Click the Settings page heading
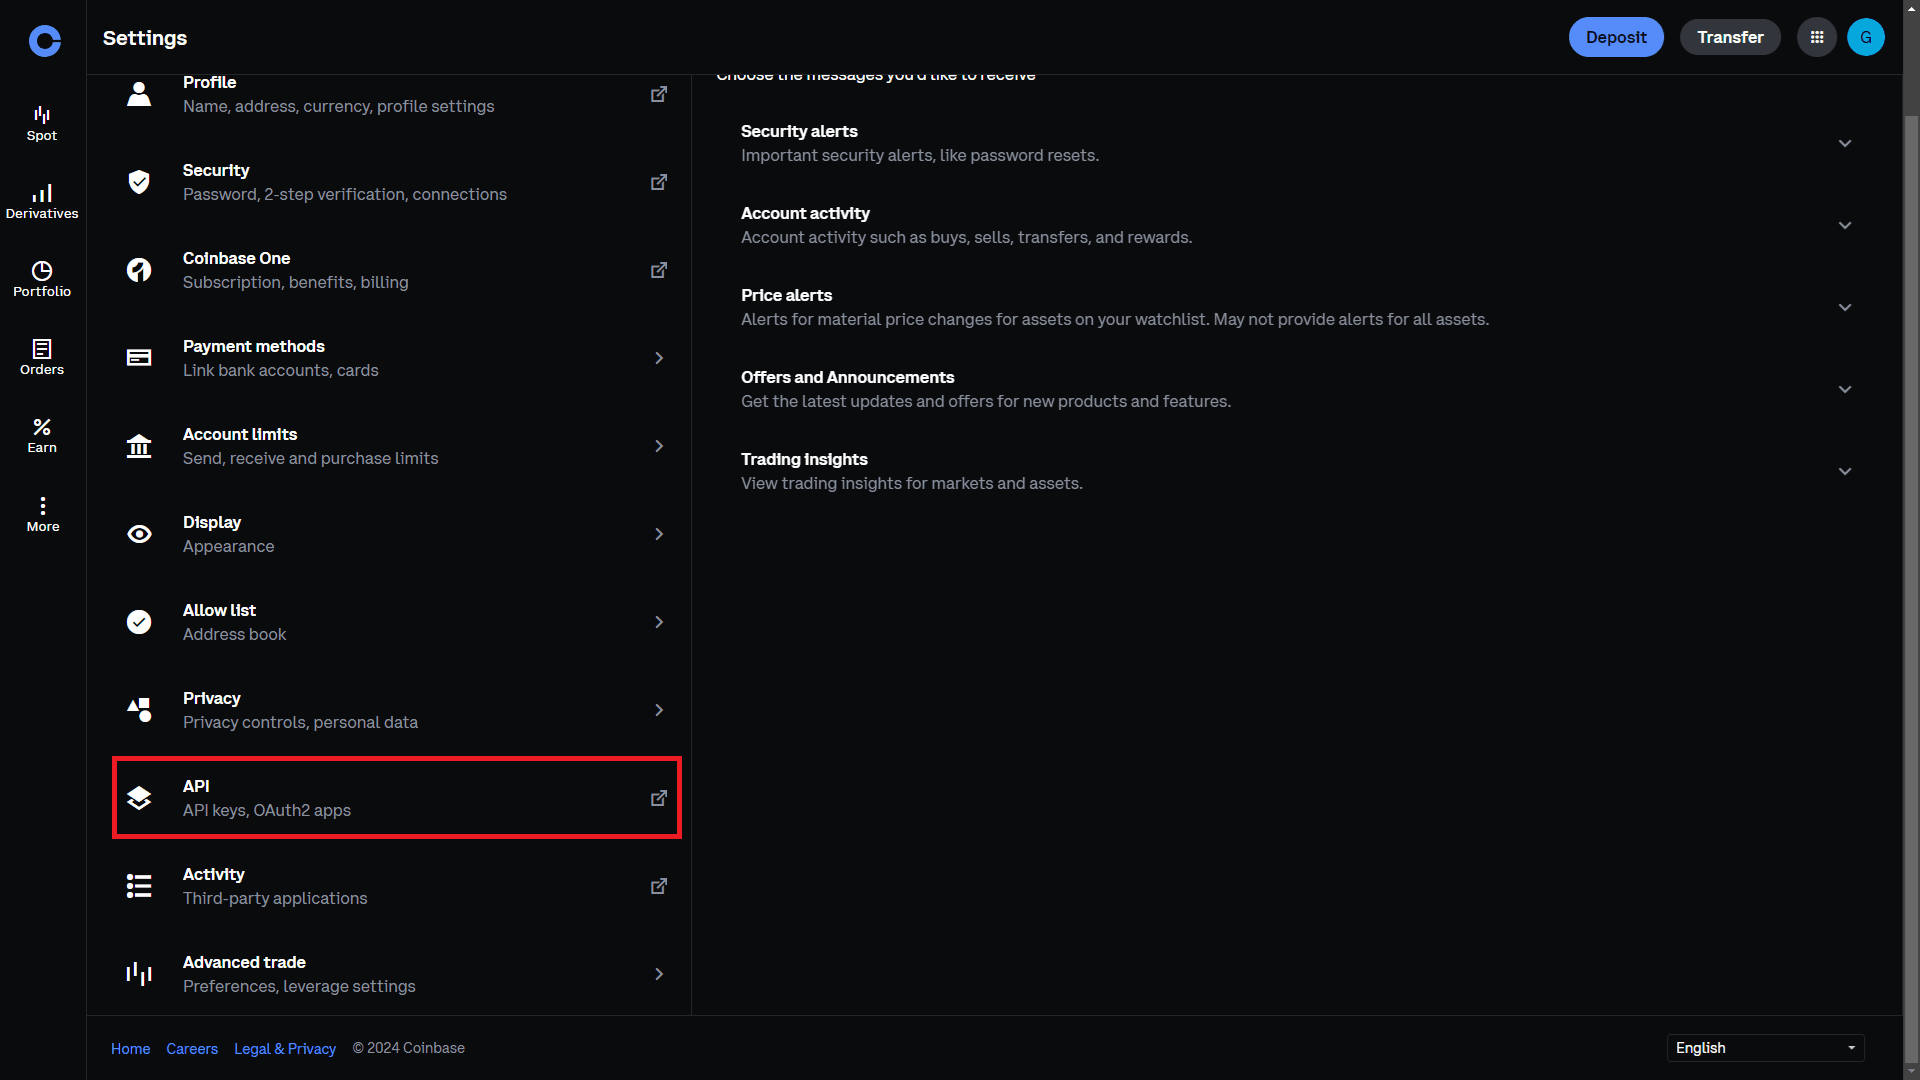The height and width of the screenshot is (1080, 1920). [145, 38]
